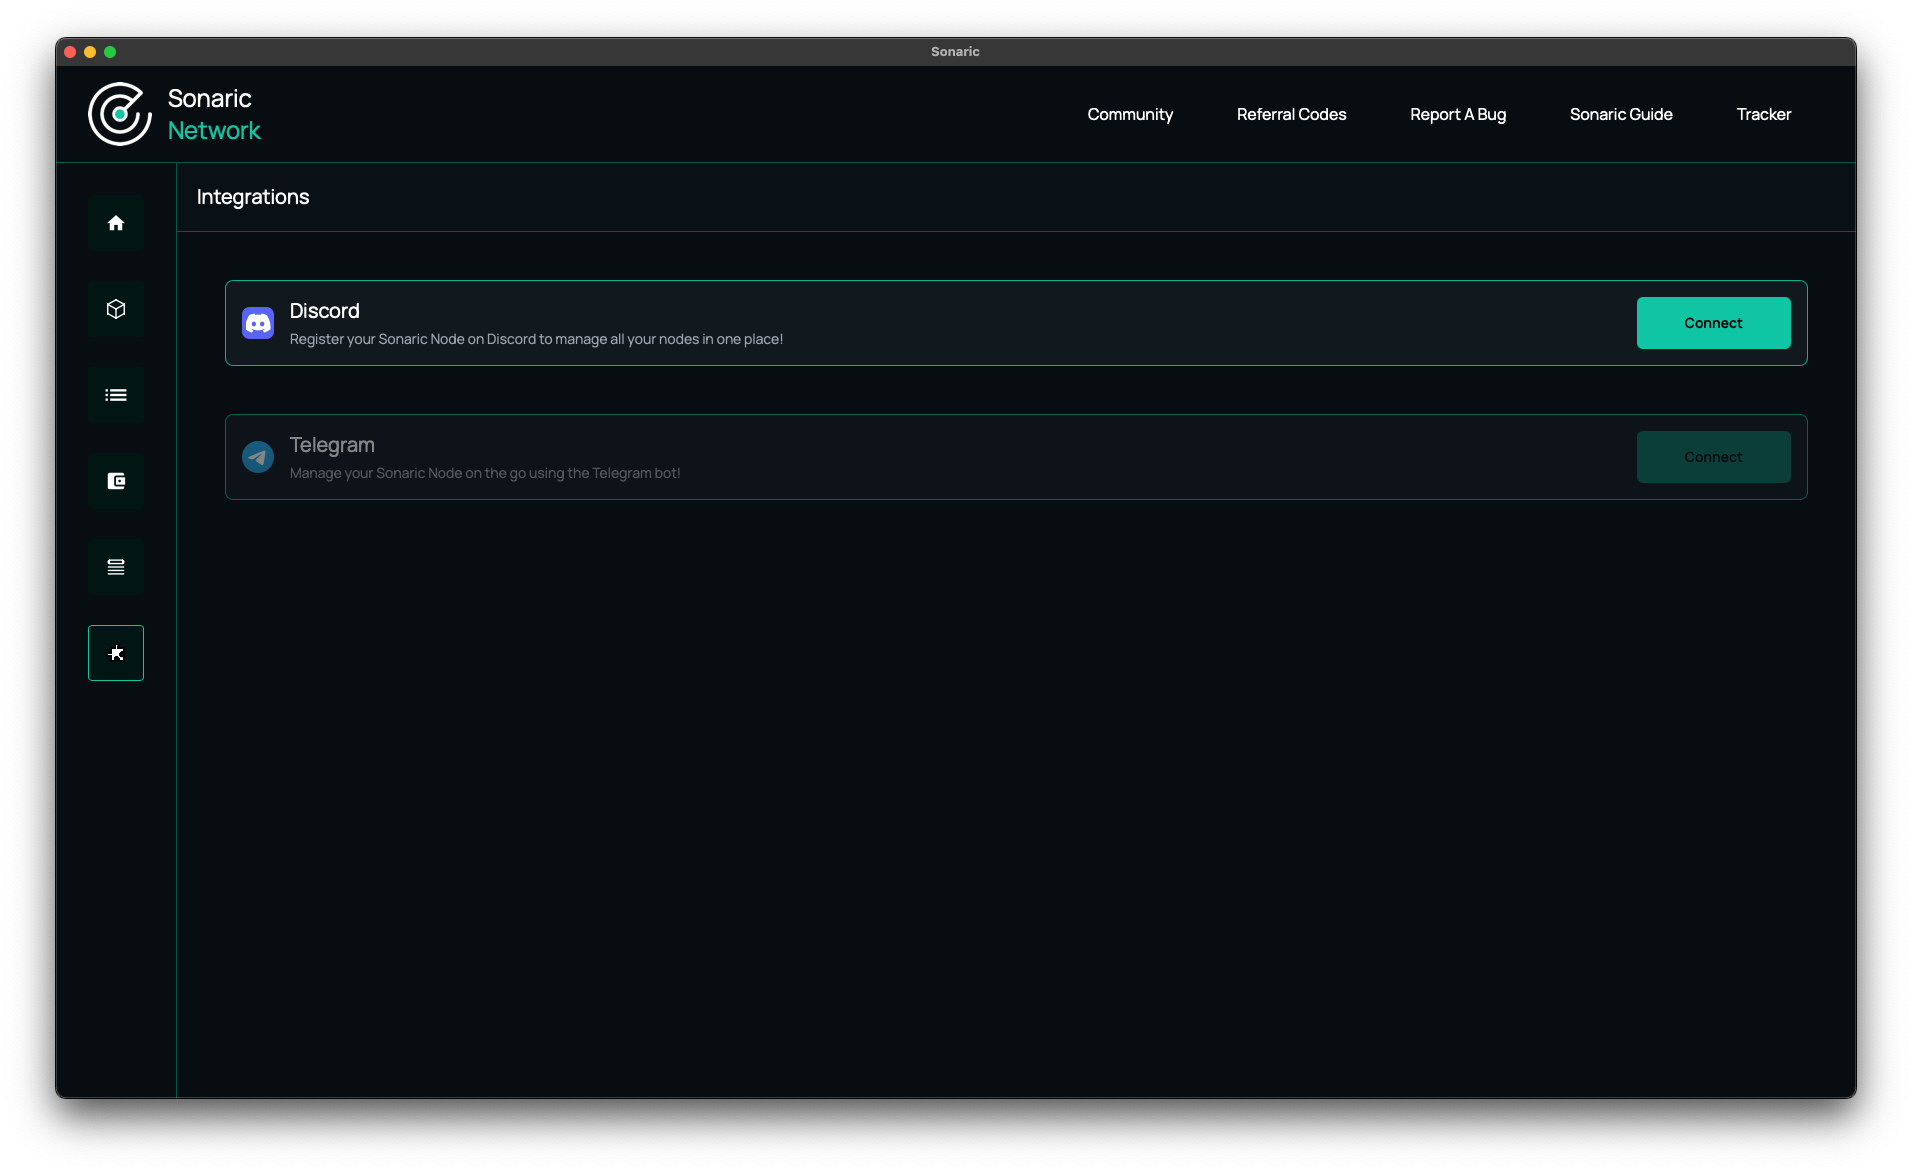Open the Sonaric Guide link
1912x1172 pixels.
click(x=1621, y=114)
